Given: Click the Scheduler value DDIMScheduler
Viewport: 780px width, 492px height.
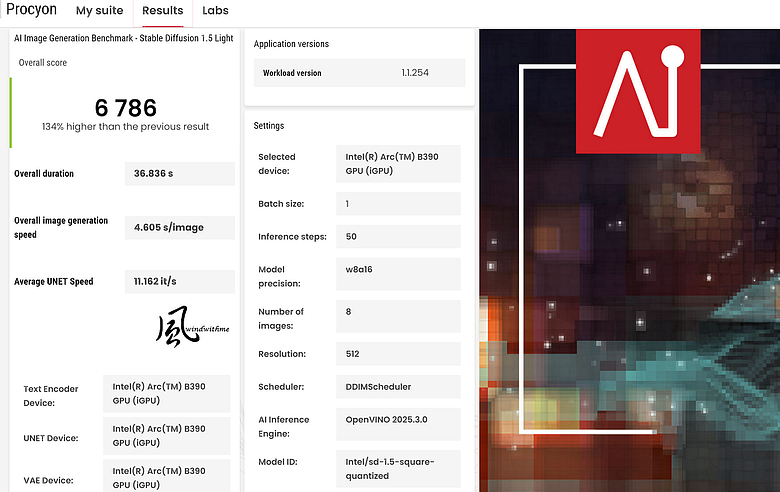Looking at the screenshot, I should [x=398, y=387].
